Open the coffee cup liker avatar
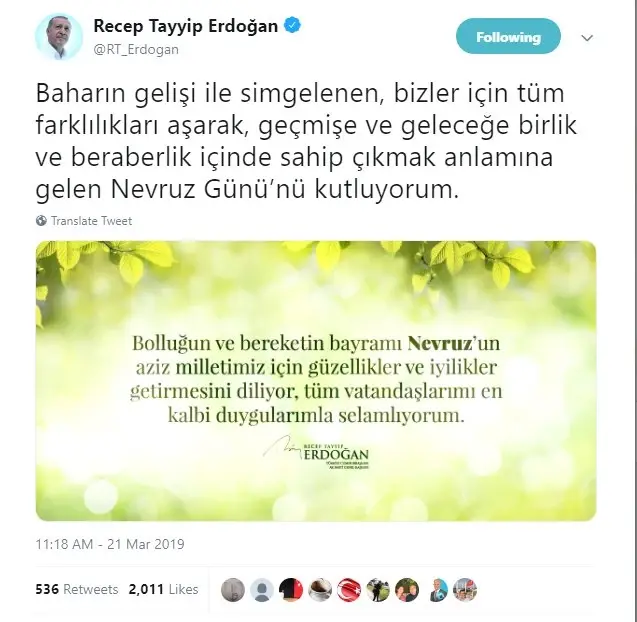Image resolution: width=637 pixels, height=622 pixels. (320, 589)
